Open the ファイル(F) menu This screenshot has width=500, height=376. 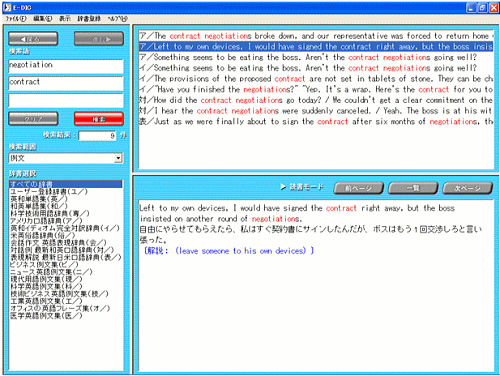[x=16, y=18]
